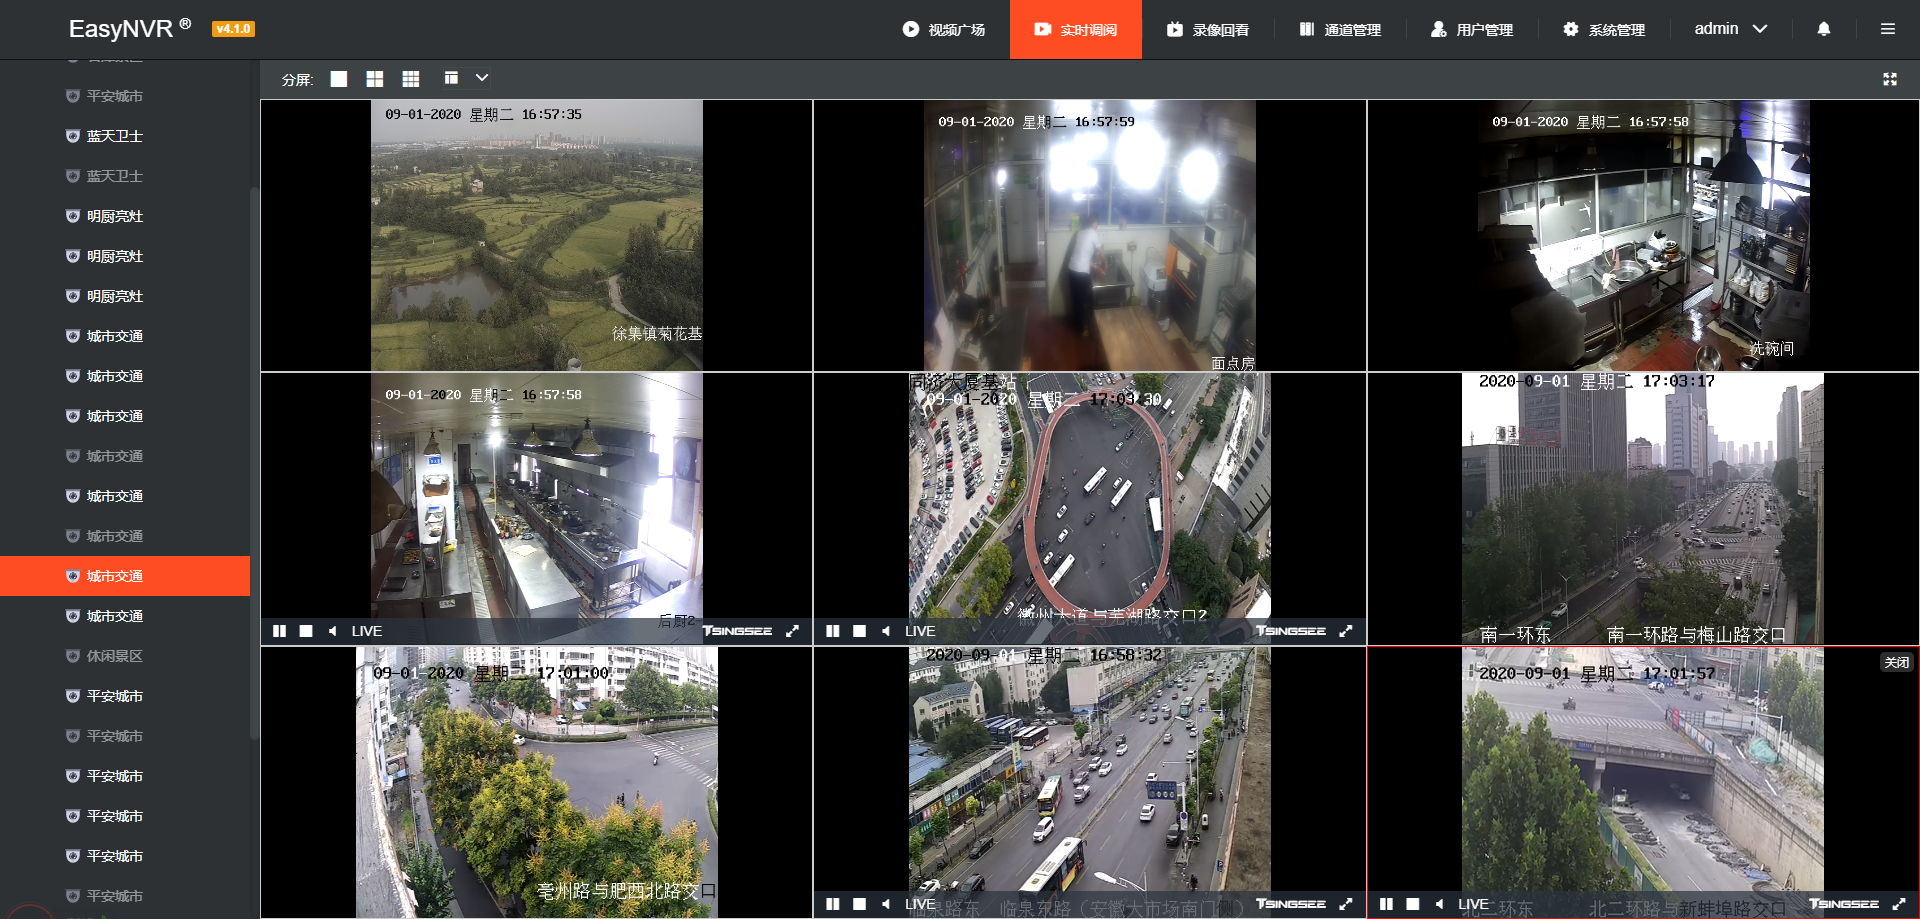Stop the 北二环路与新蚌埠路交口 video
The height and width of the screenshot is (919, 1920).
[1412, 904]
